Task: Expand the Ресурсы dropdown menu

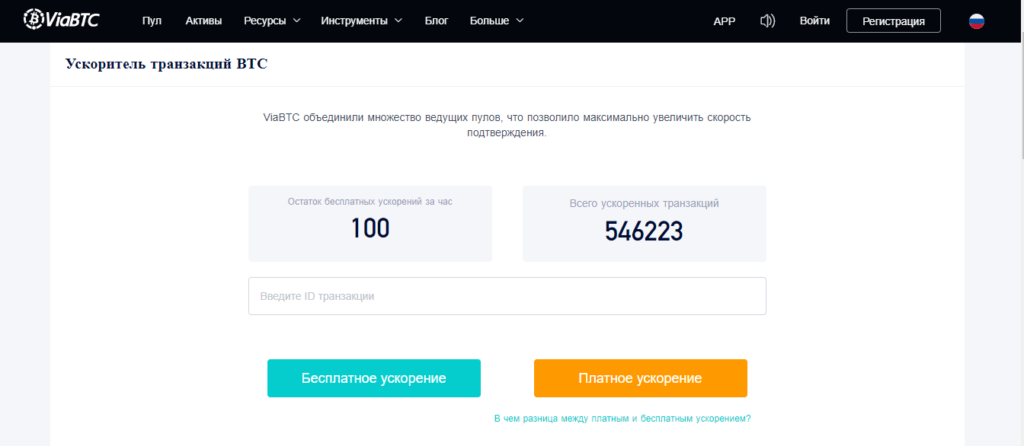Action: [x=271, y=21]
